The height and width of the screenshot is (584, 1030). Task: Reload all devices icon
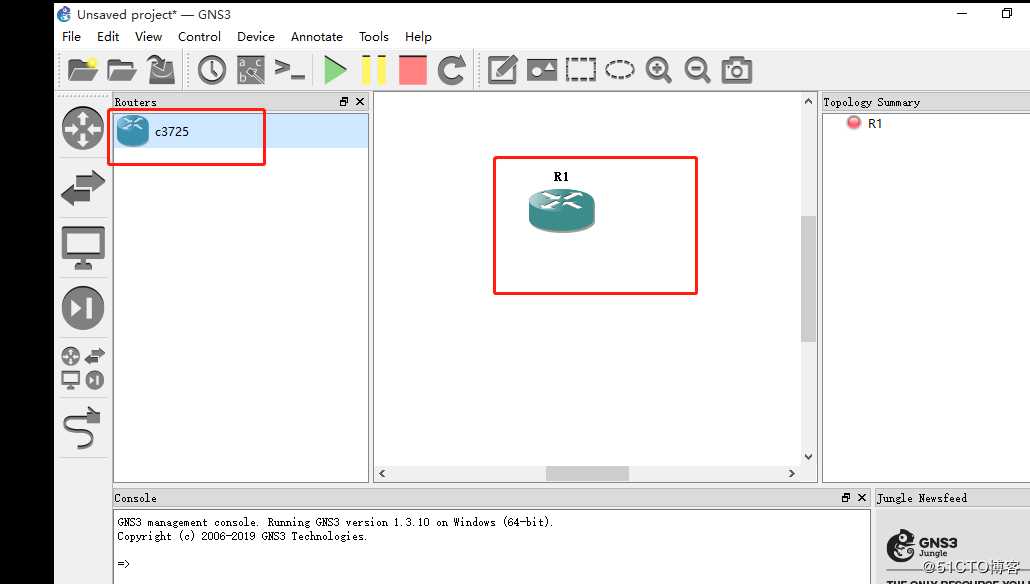coord(451,70)
